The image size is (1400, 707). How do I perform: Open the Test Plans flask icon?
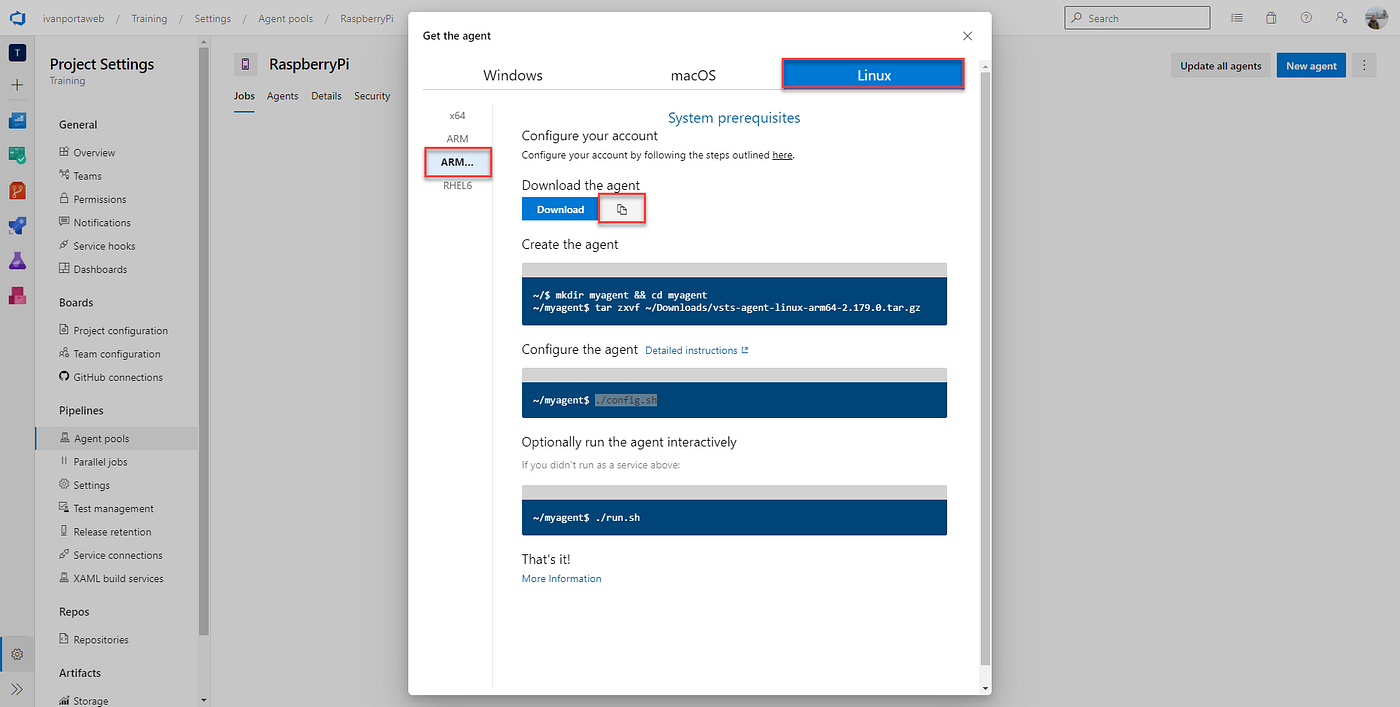coord(17,260)
